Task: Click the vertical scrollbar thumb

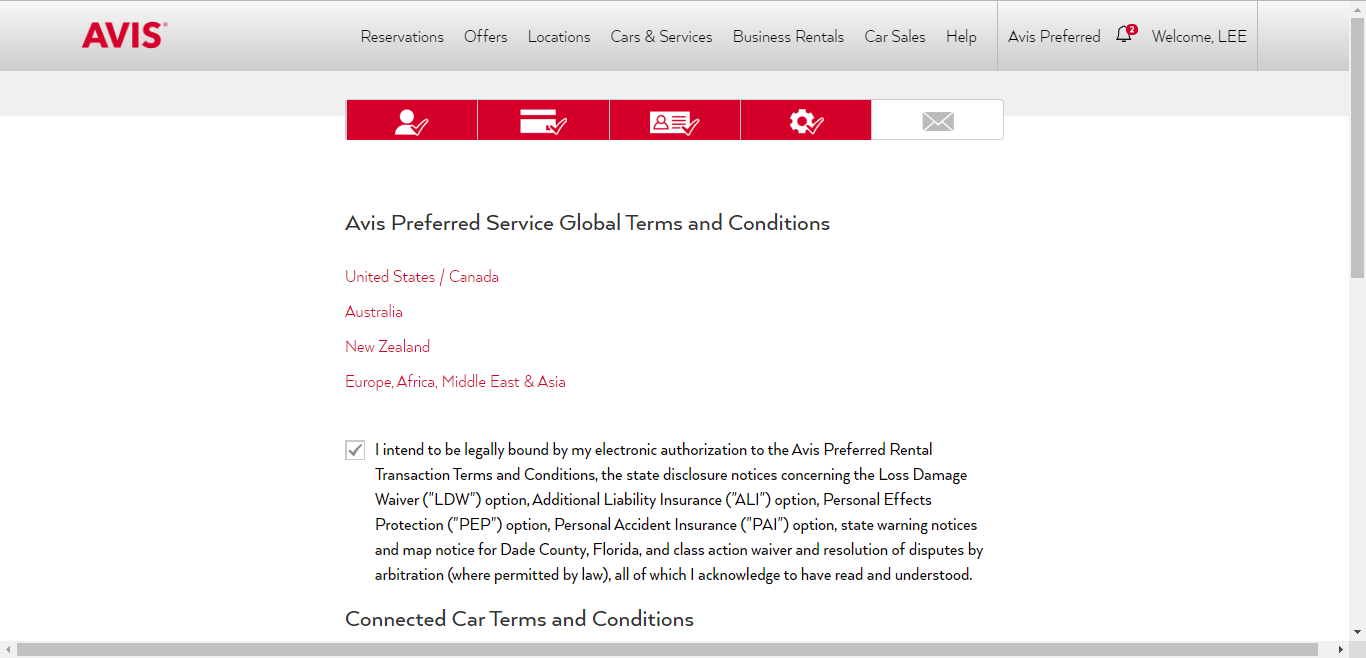Action: coord(1357,147)
